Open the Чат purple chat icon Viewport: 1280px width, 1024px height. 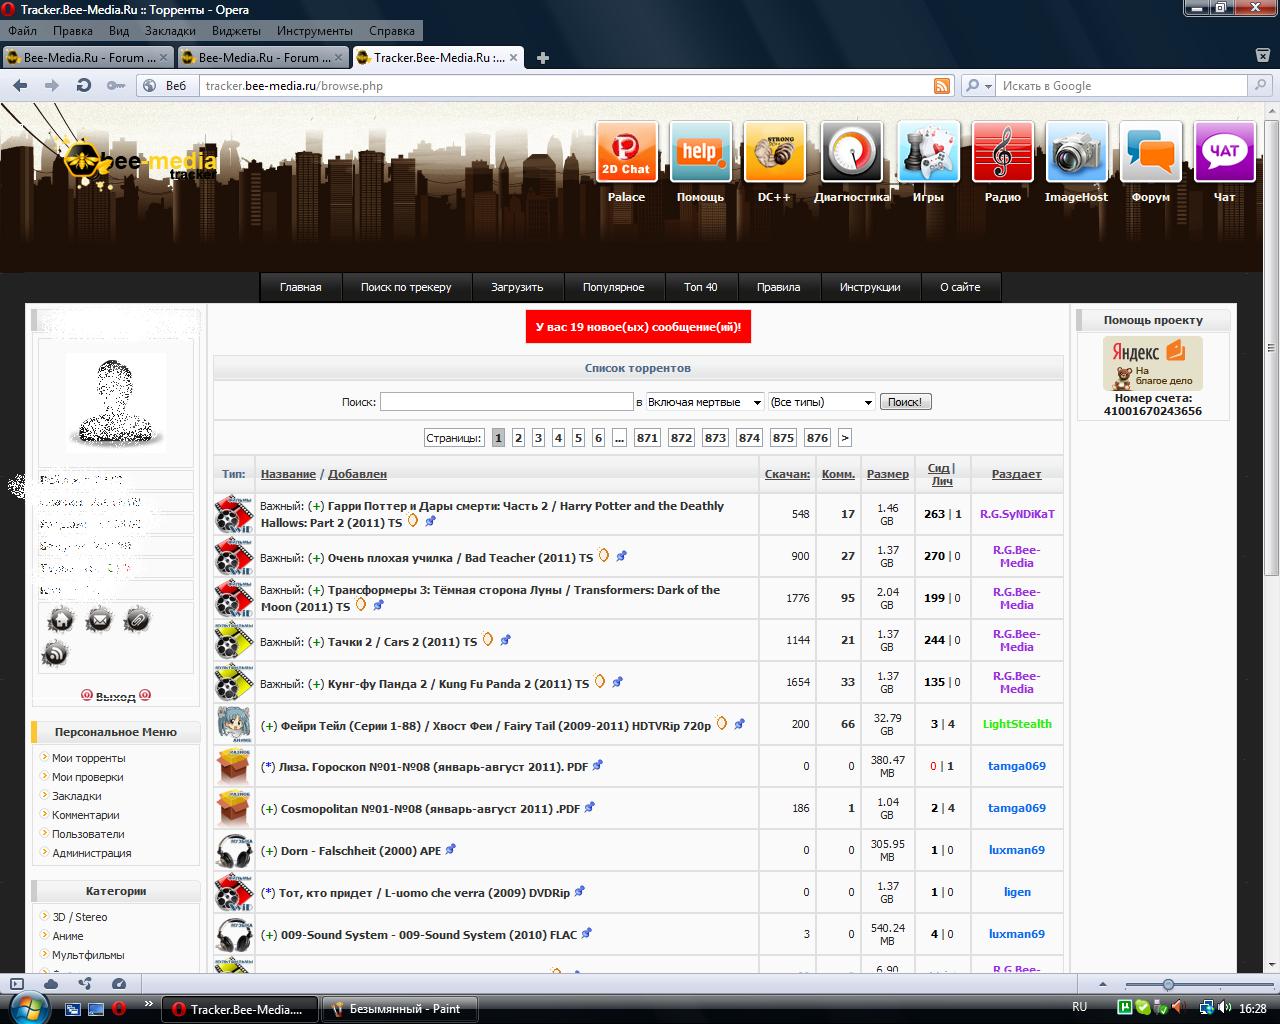click(1225, 152)
